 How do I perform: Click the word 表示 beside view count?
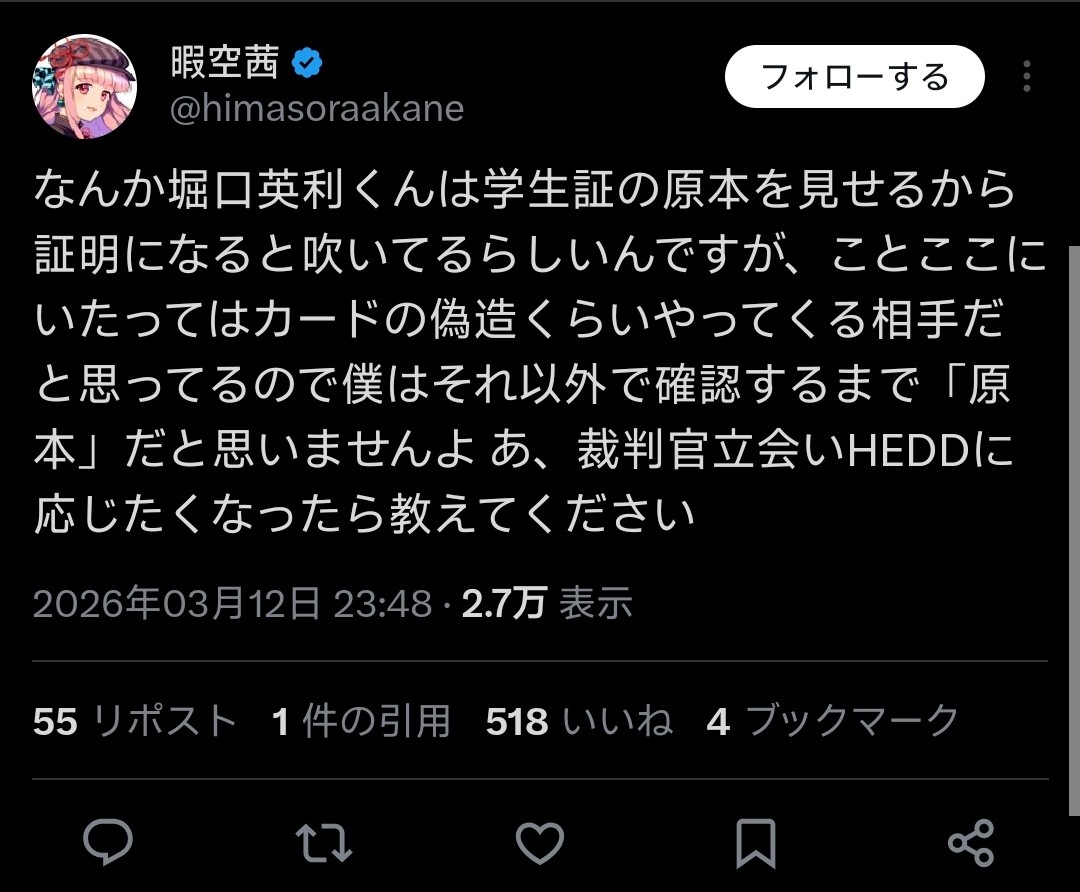(x=595, y=603)
